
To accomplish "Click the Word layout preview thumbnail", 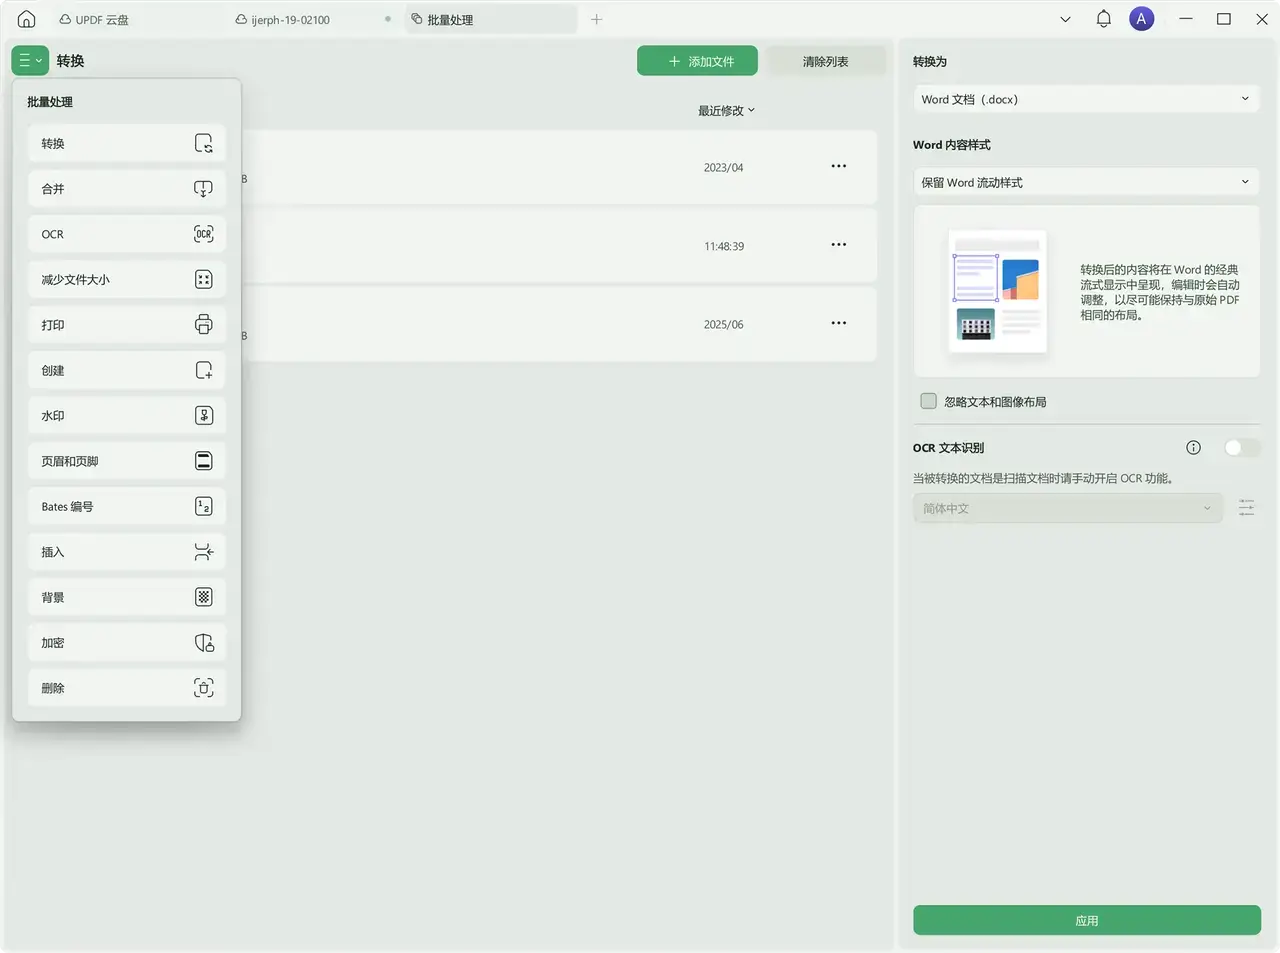I will [997, 292].
